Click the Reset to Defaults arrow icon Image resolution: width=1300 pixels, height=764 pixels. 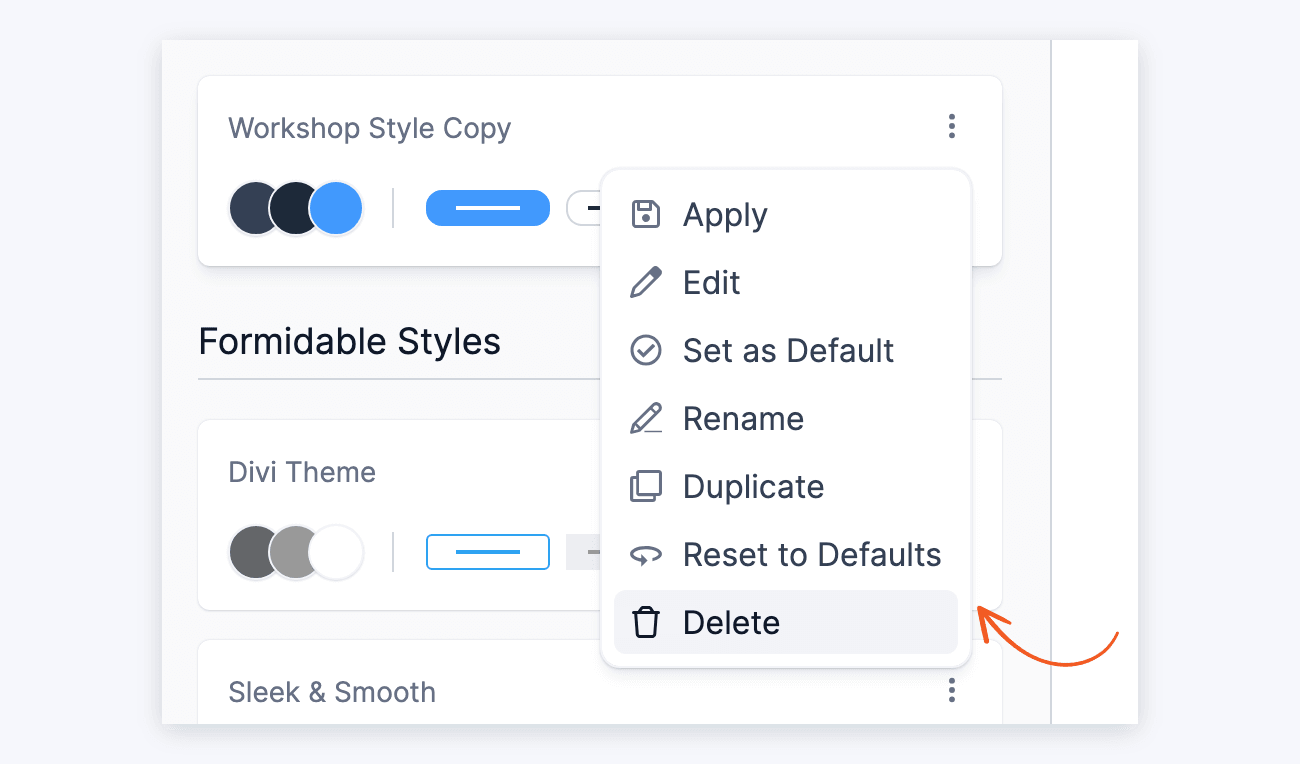pyautogui.click(x=646, y=554)
